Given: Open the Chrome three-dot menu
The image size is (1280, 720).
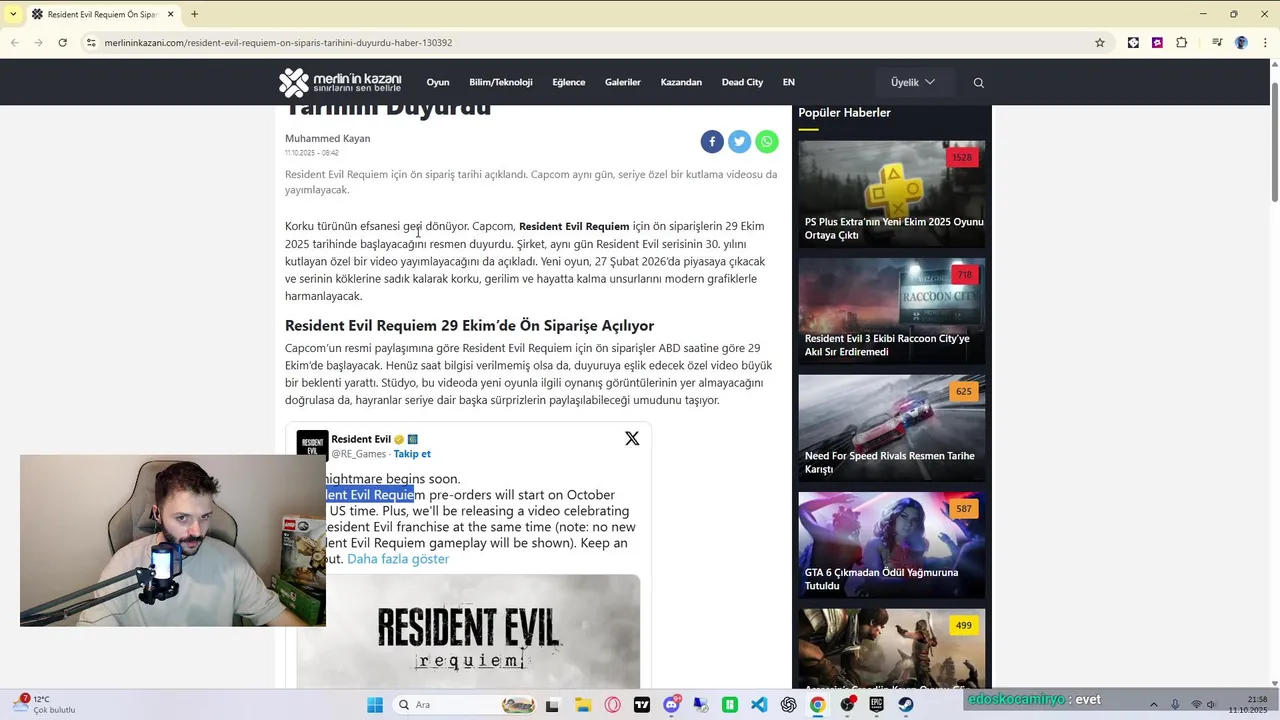Looking at the screenshot, I should (x=1264, y=43).
